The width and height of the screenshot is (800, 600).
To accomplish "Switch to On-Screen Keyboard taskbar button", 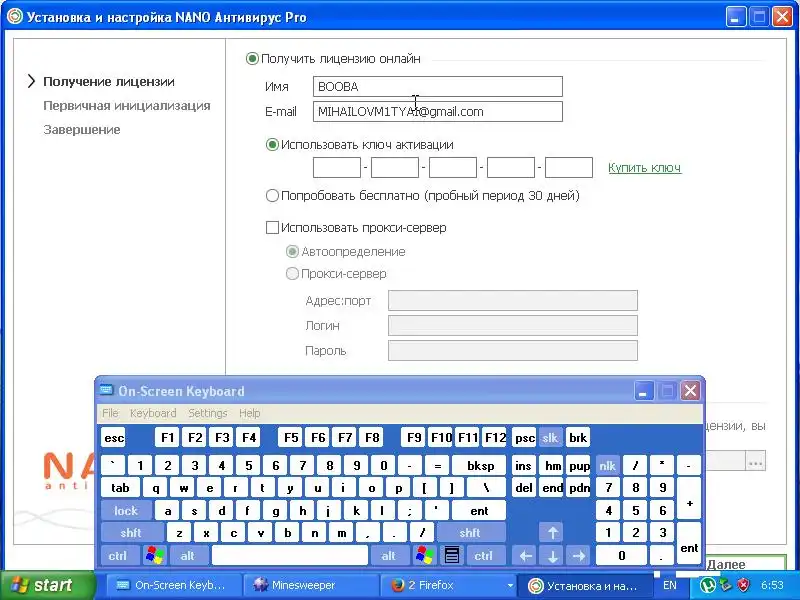I will [x=173, y=585].
